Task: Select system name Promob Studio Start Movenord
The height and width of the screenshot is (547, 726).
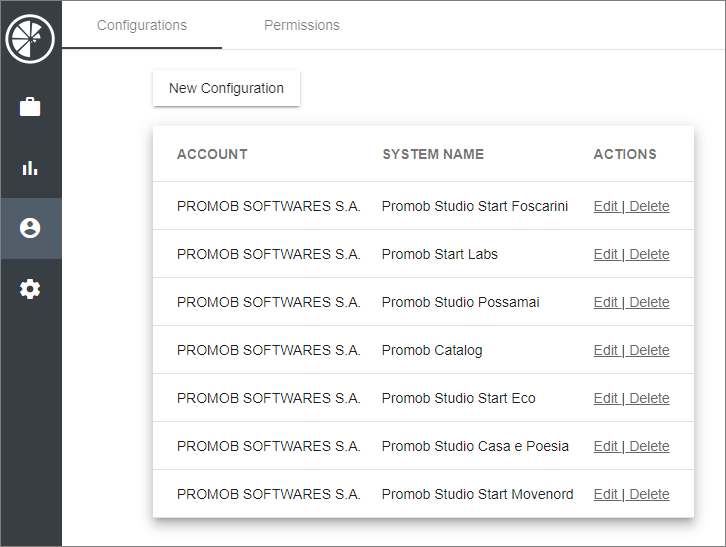Action: (477, 494)
